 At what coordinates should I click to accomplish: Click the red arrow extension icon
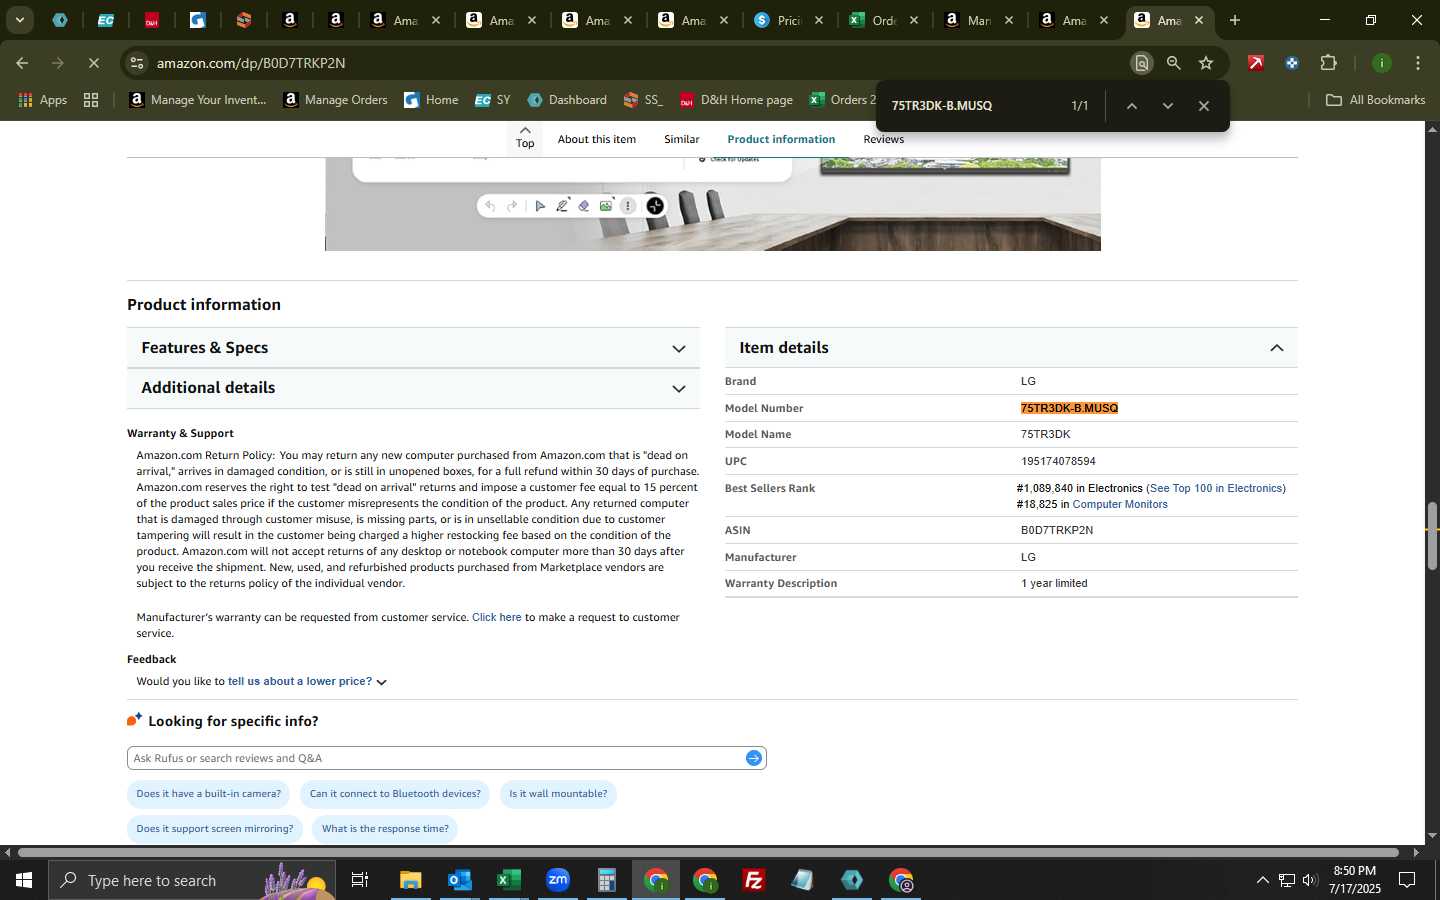1256,63
